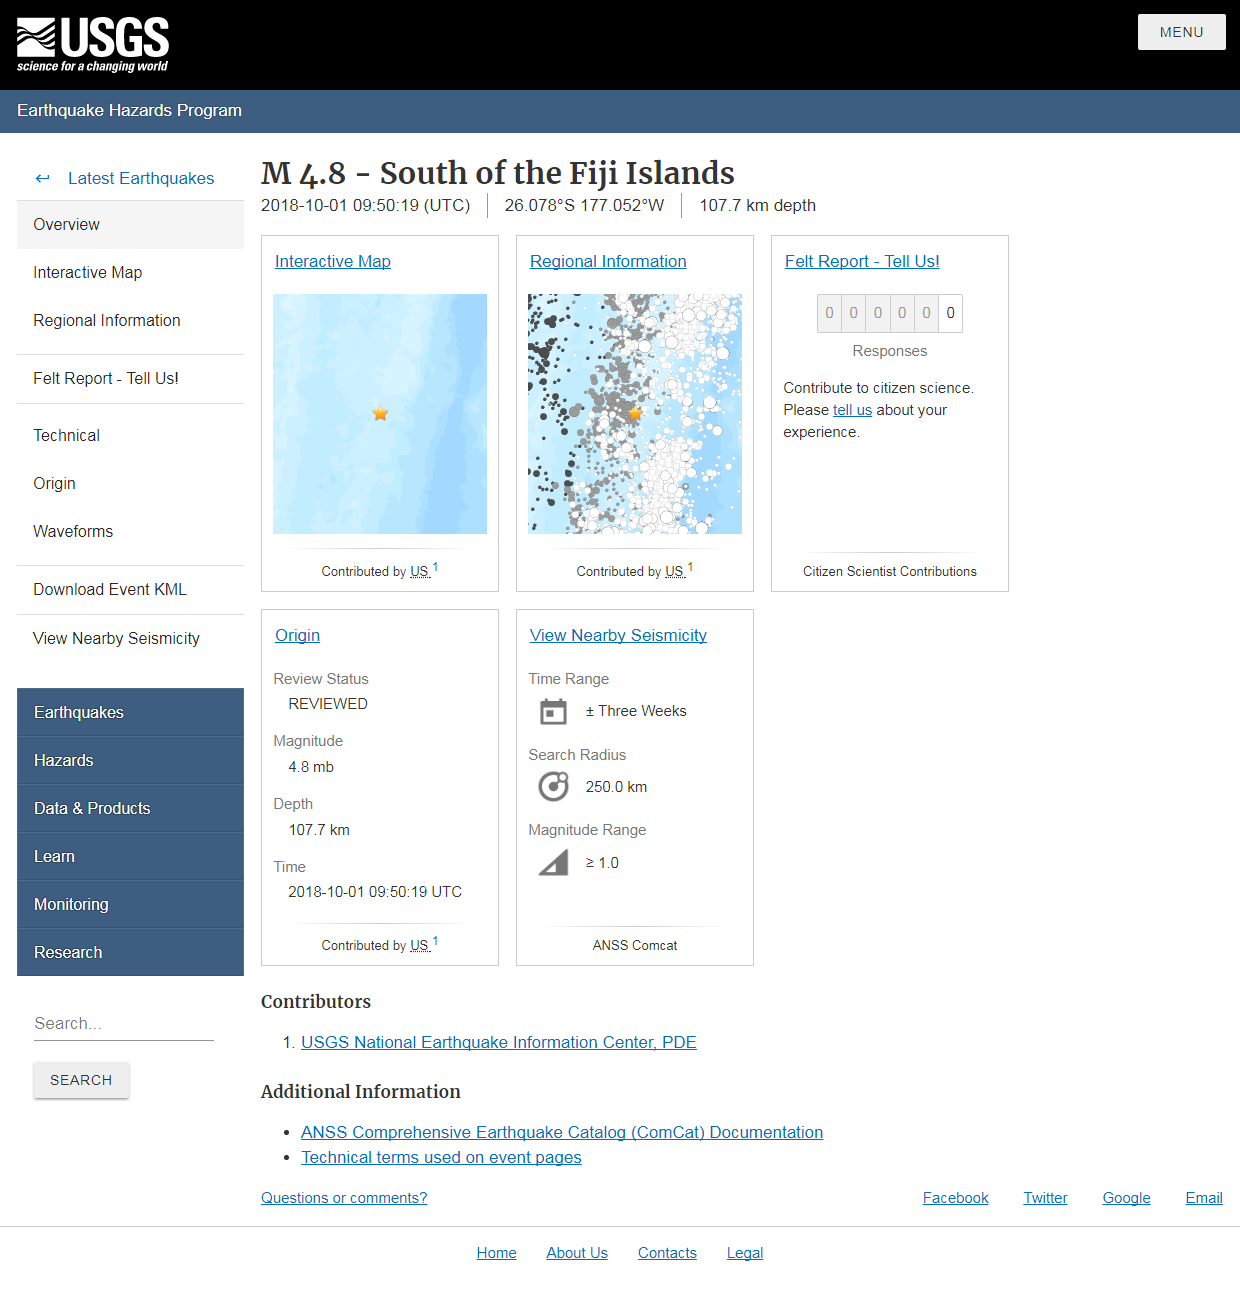Image resolution: width=1240 pixels, height=1294 pixels.
Task: Share via Twitter link
Action: tap(1045, 1198)
